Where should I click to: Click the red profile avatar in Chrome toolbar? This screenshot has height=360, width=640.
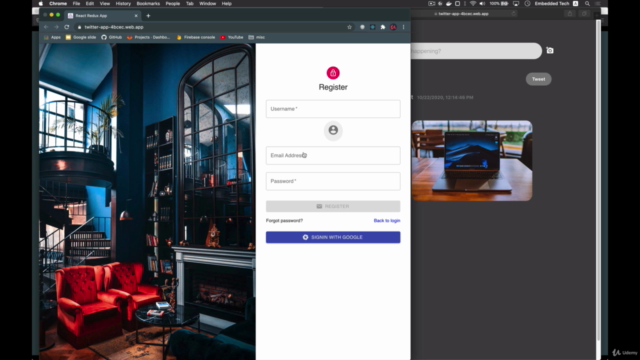tap(393, 27)
